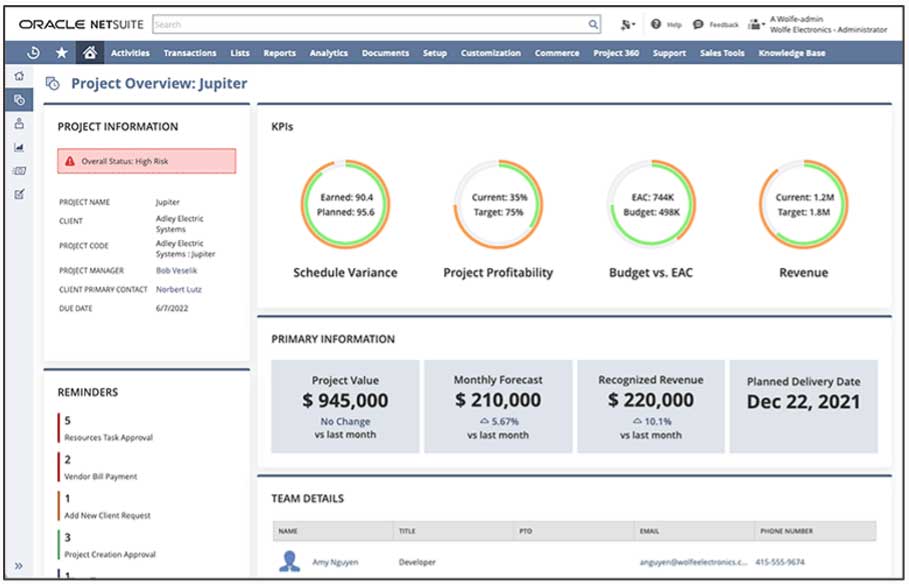Expand the left sidebar with double chevron
The width and height of the screenshot is (909, 584).
[18, 566]
